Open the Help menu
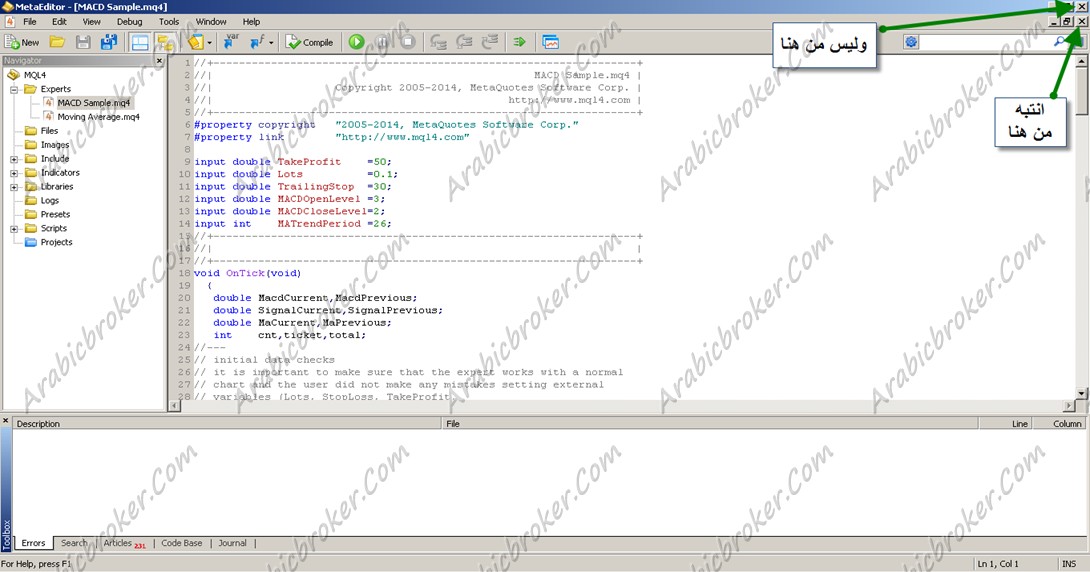The height and width of the screenshot is (572, 1090). [x=251, y=22]
